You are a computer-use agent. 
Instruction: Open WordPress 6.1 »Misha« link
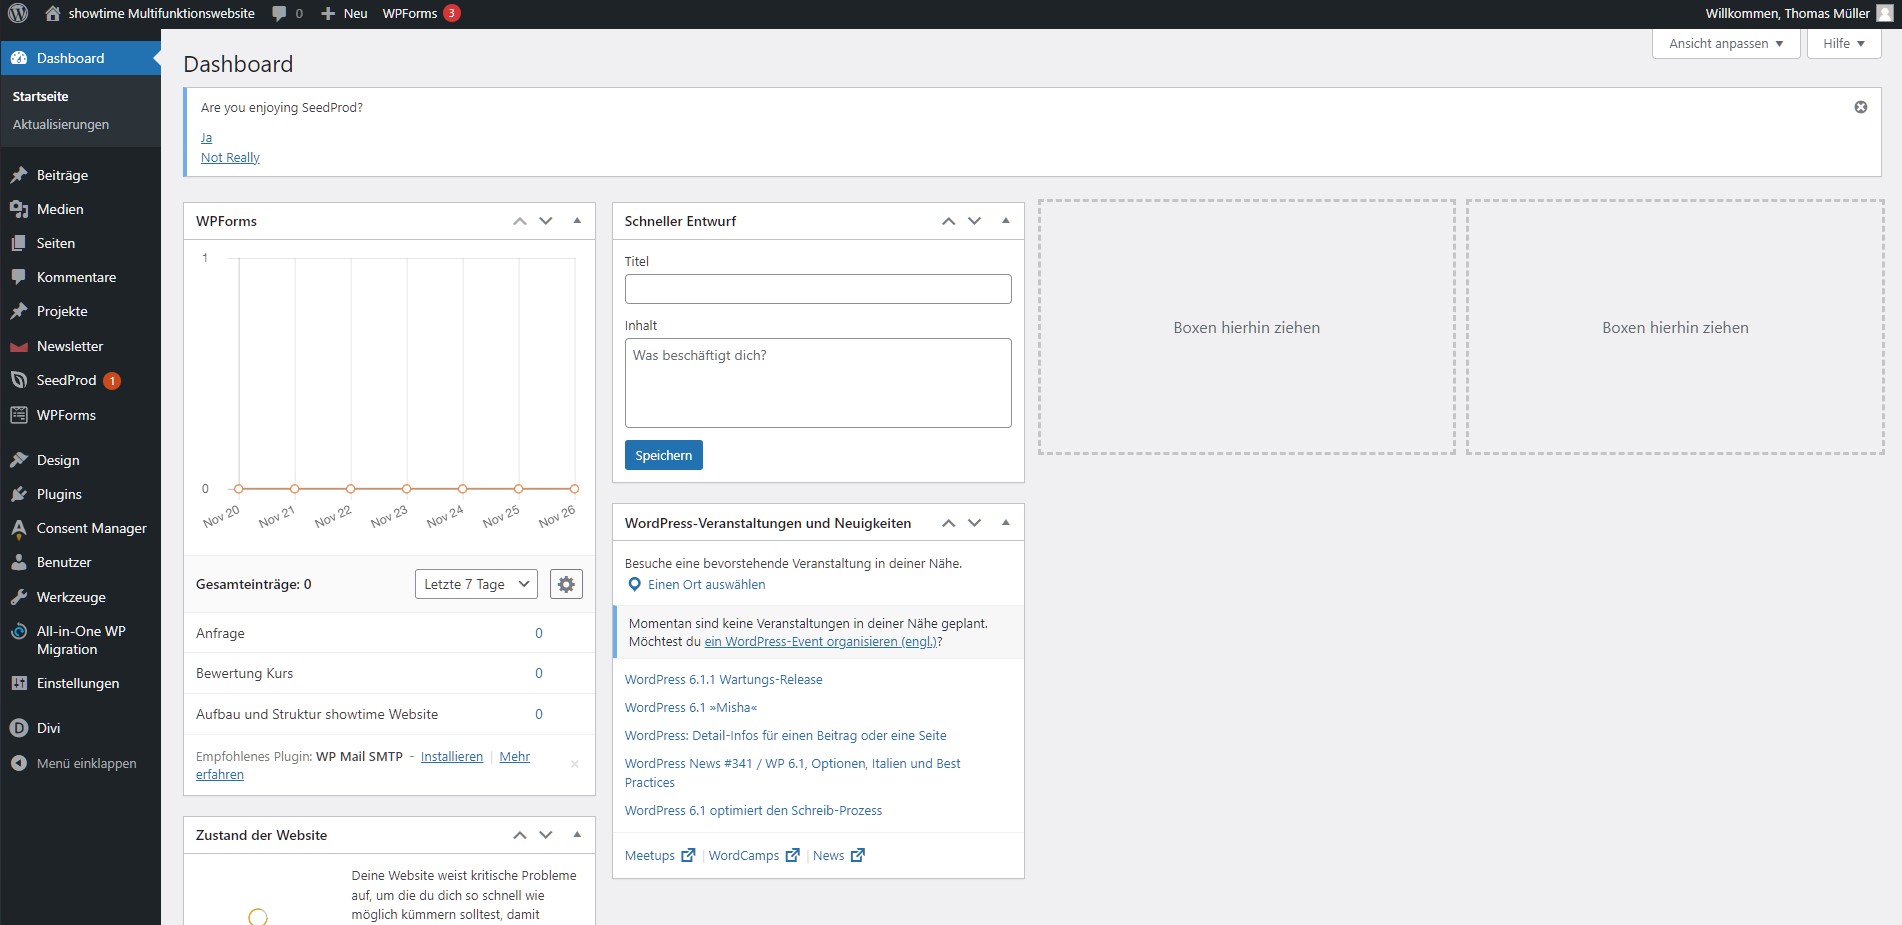691,708
